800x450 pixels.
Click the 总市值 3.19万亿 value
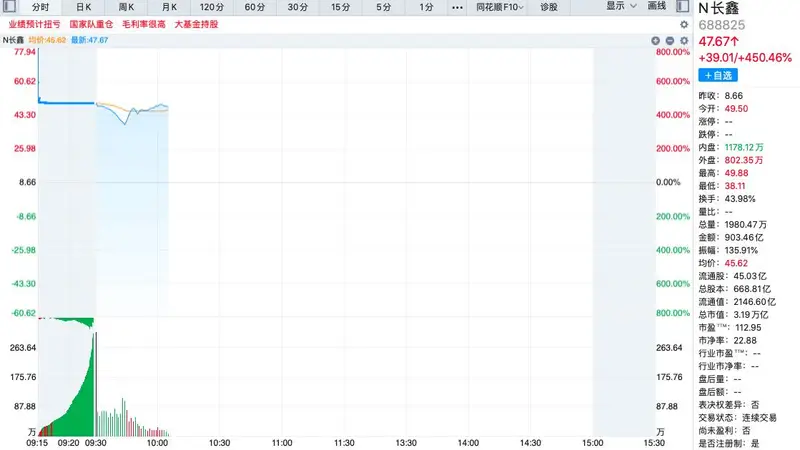[x=751, y=315]
